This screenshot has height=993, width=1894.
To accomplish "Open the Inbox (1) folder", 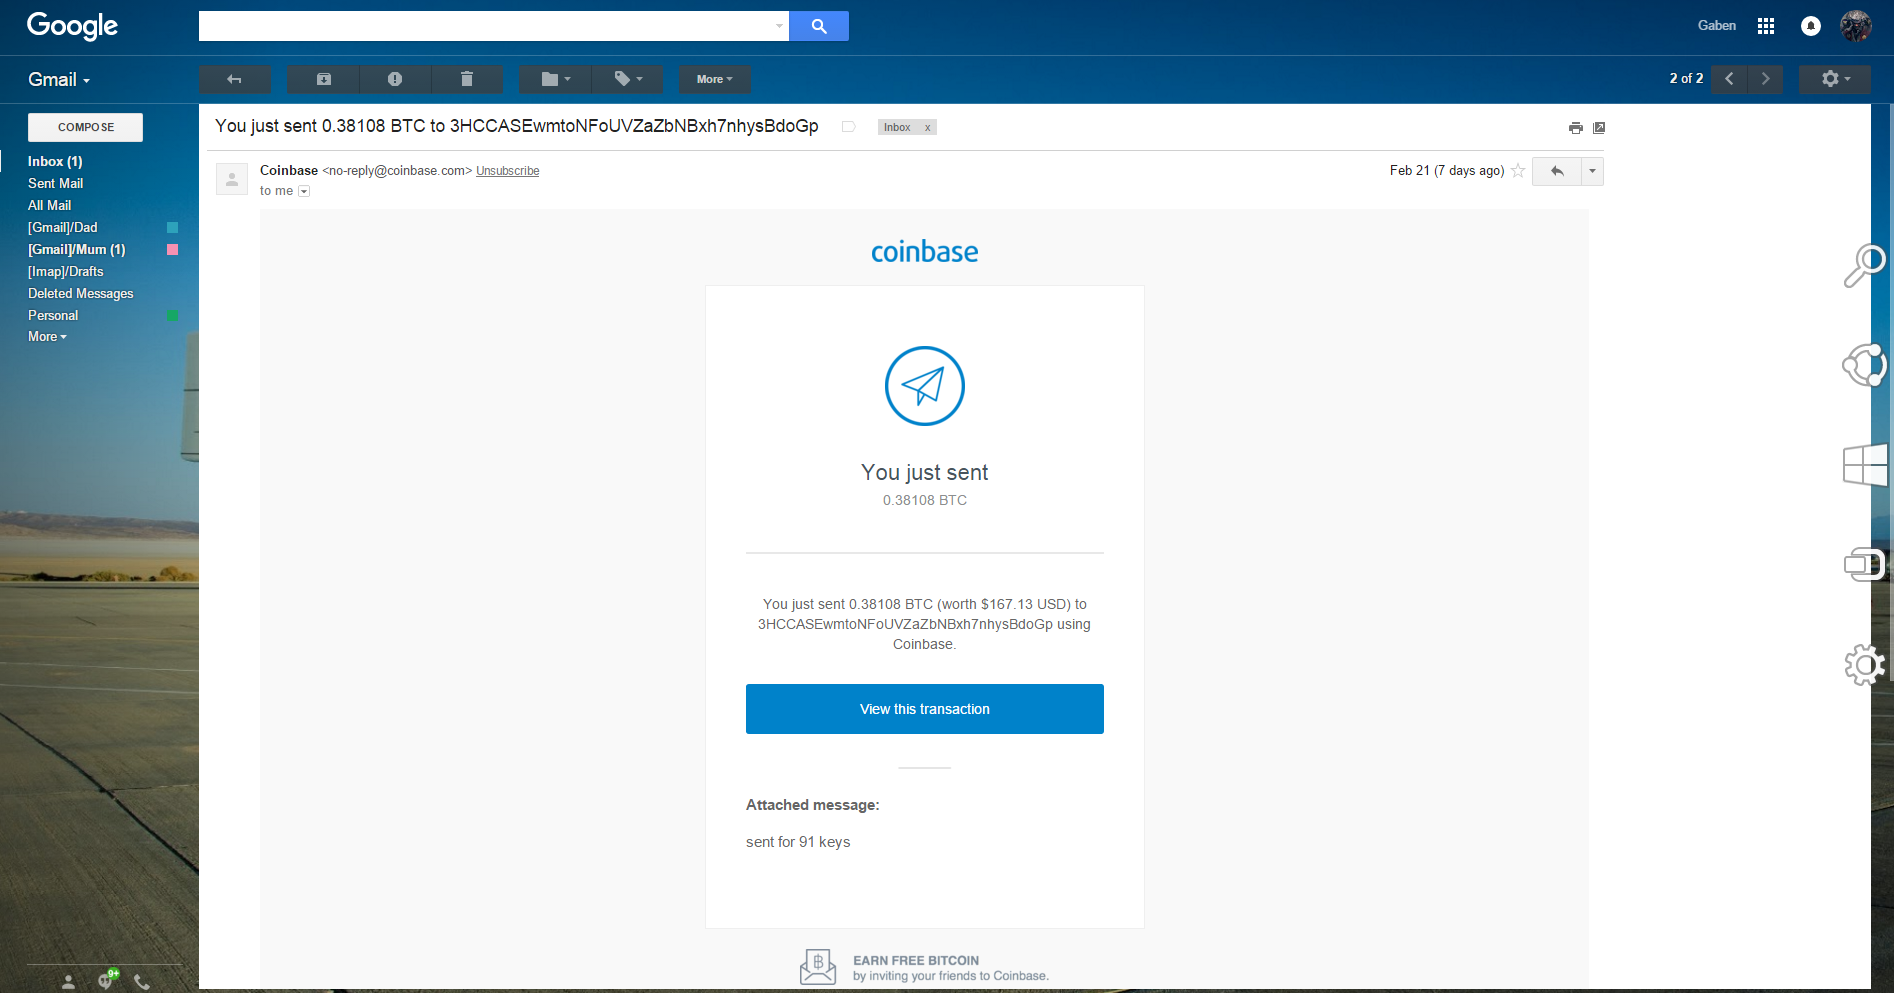I will pos(55,161).
